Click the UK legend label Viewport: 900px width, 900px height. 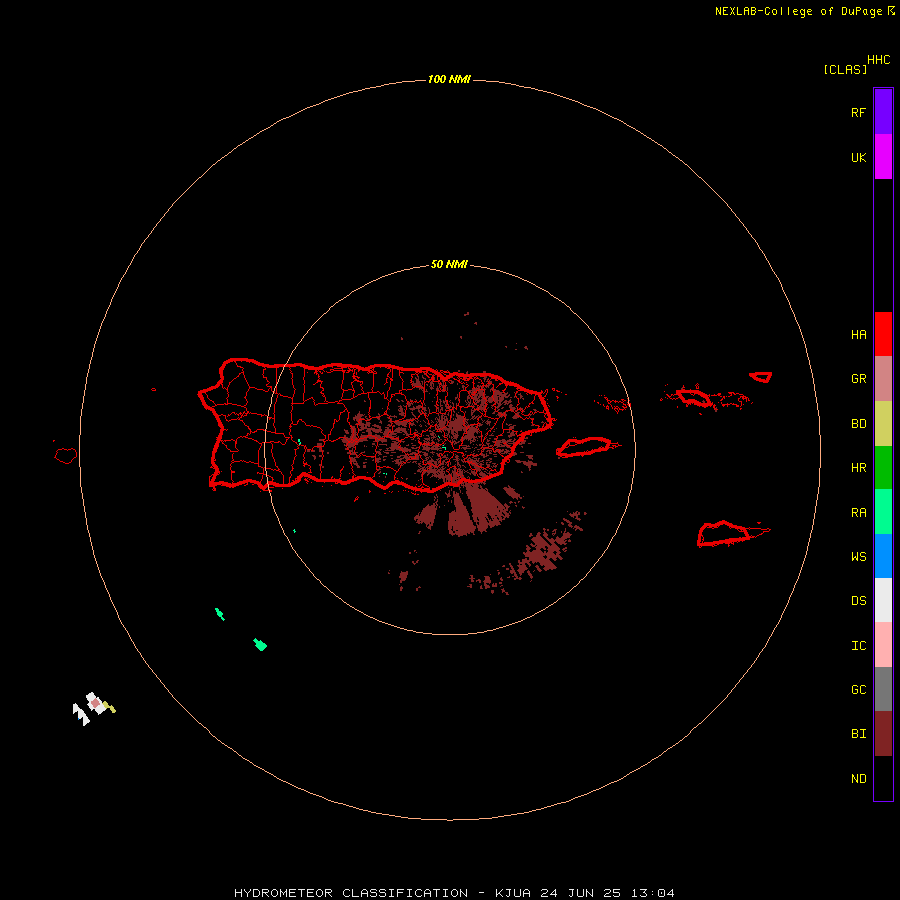click(858, 157)
